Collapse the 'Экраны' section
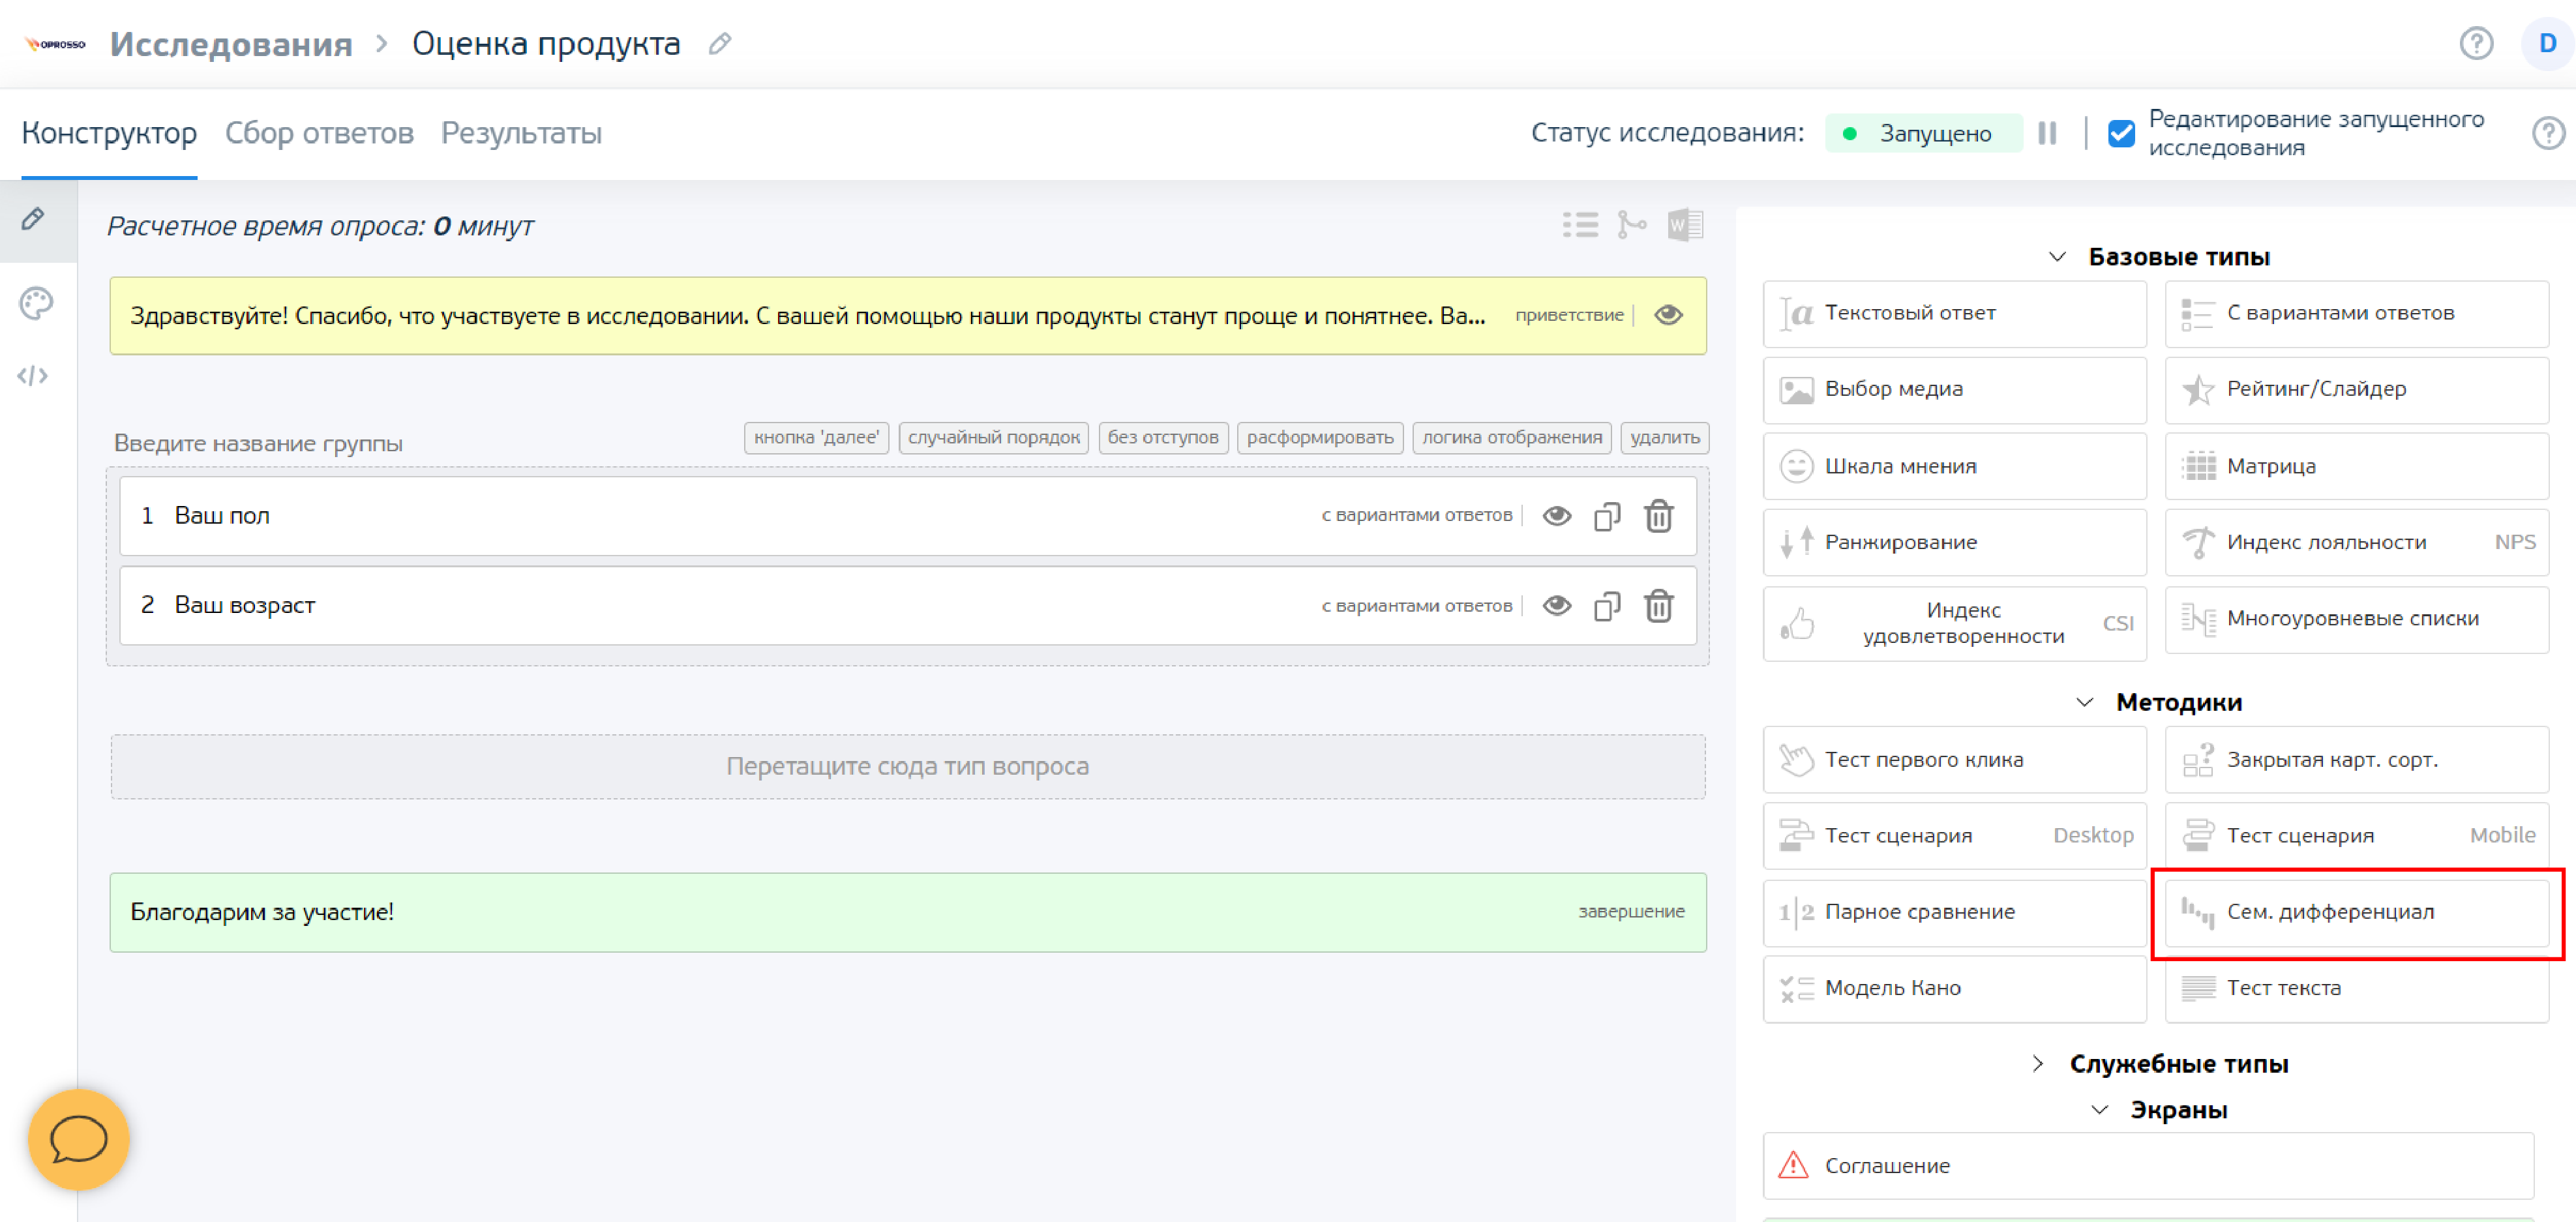This screenshot has width=2576, height=1222. 2099,1110
